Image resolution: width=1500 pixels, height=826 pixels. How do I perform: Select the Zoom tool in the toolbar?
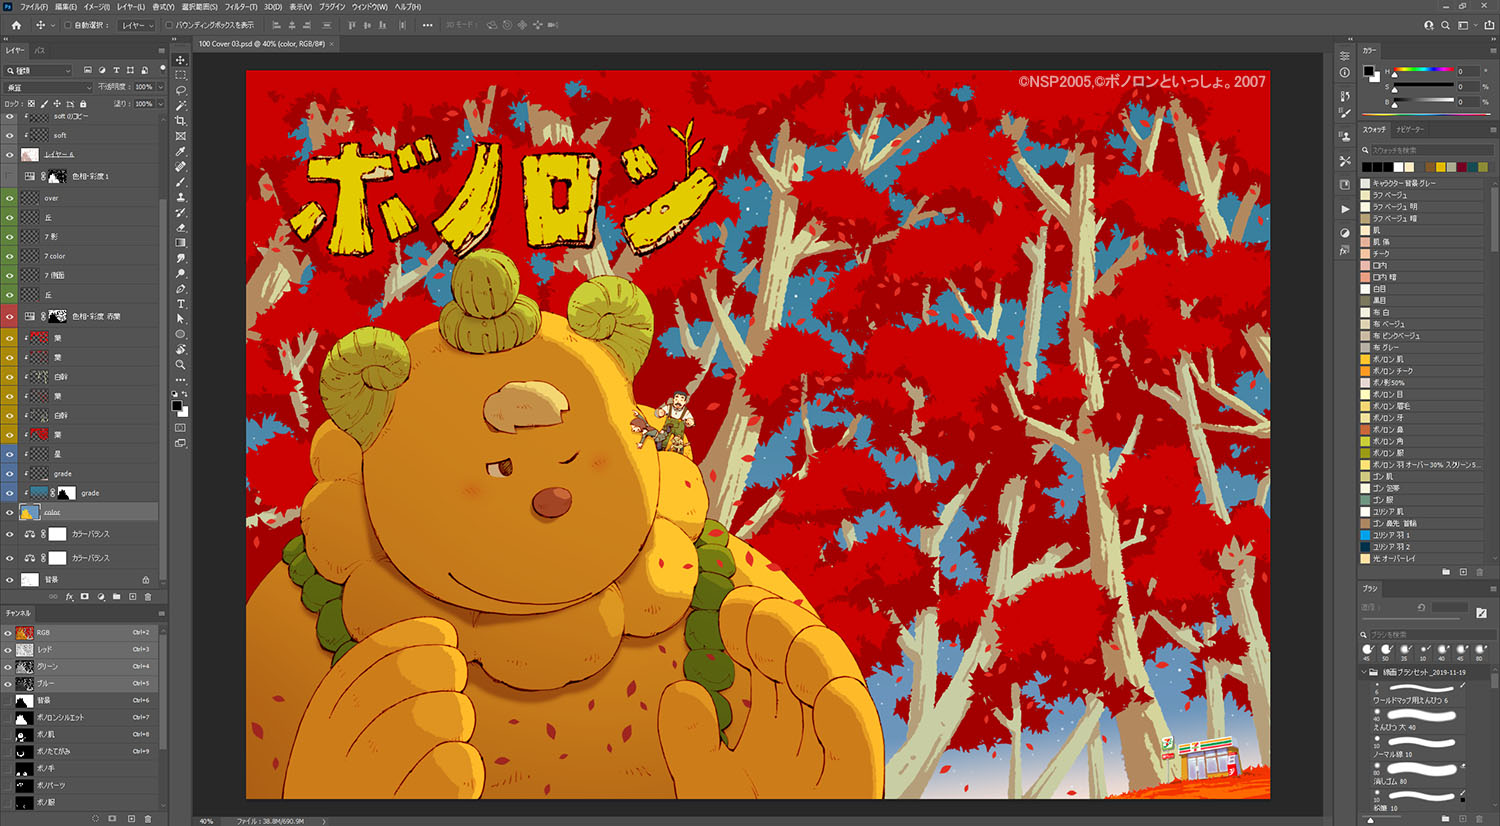coord(181,365)
